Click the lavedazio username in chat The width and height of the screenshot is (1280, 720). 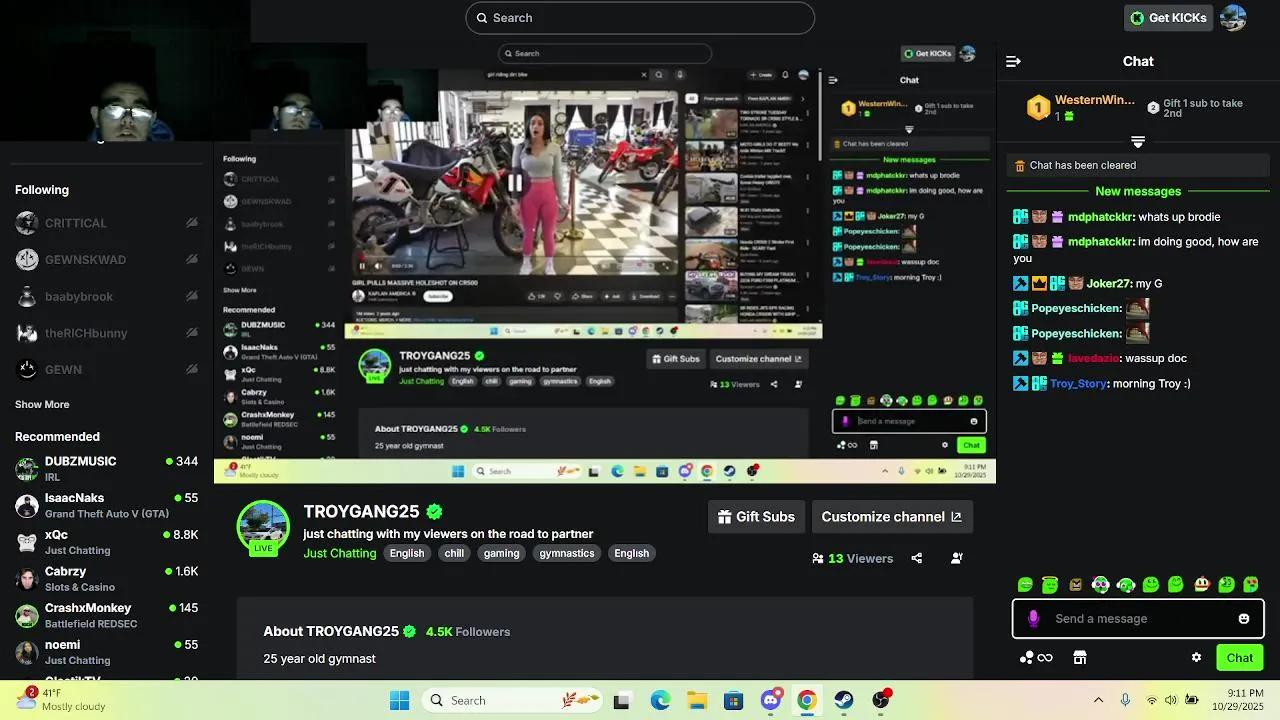tap(1092, 359)
